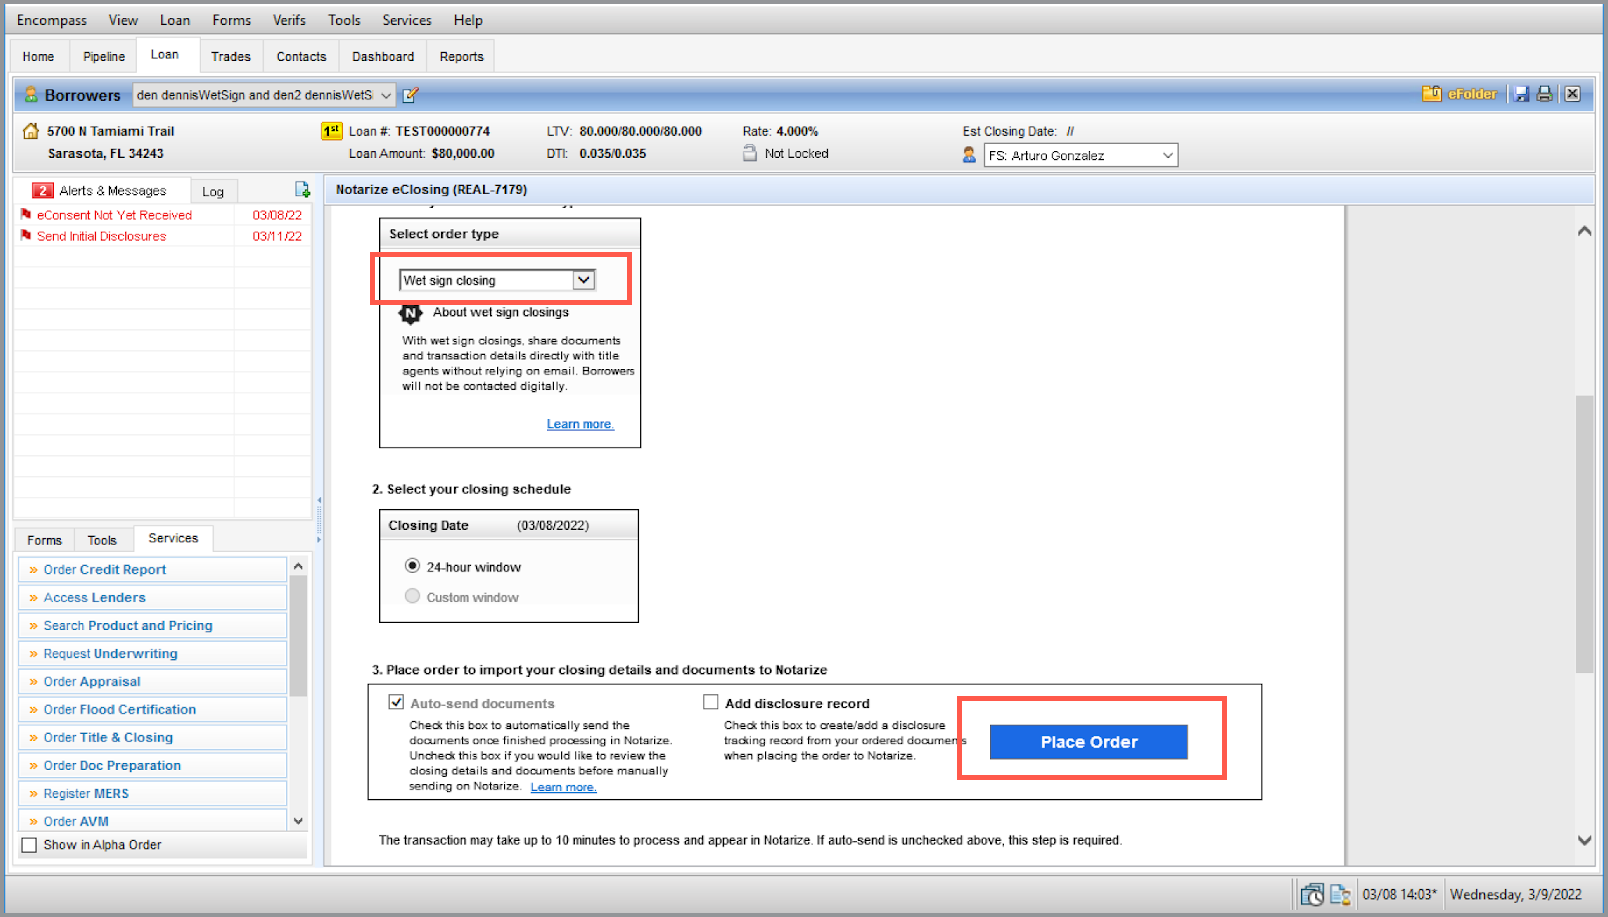Open the Forms tab in lower left panel
Viewport: 1608px width, 917px height.
point(44,540)
